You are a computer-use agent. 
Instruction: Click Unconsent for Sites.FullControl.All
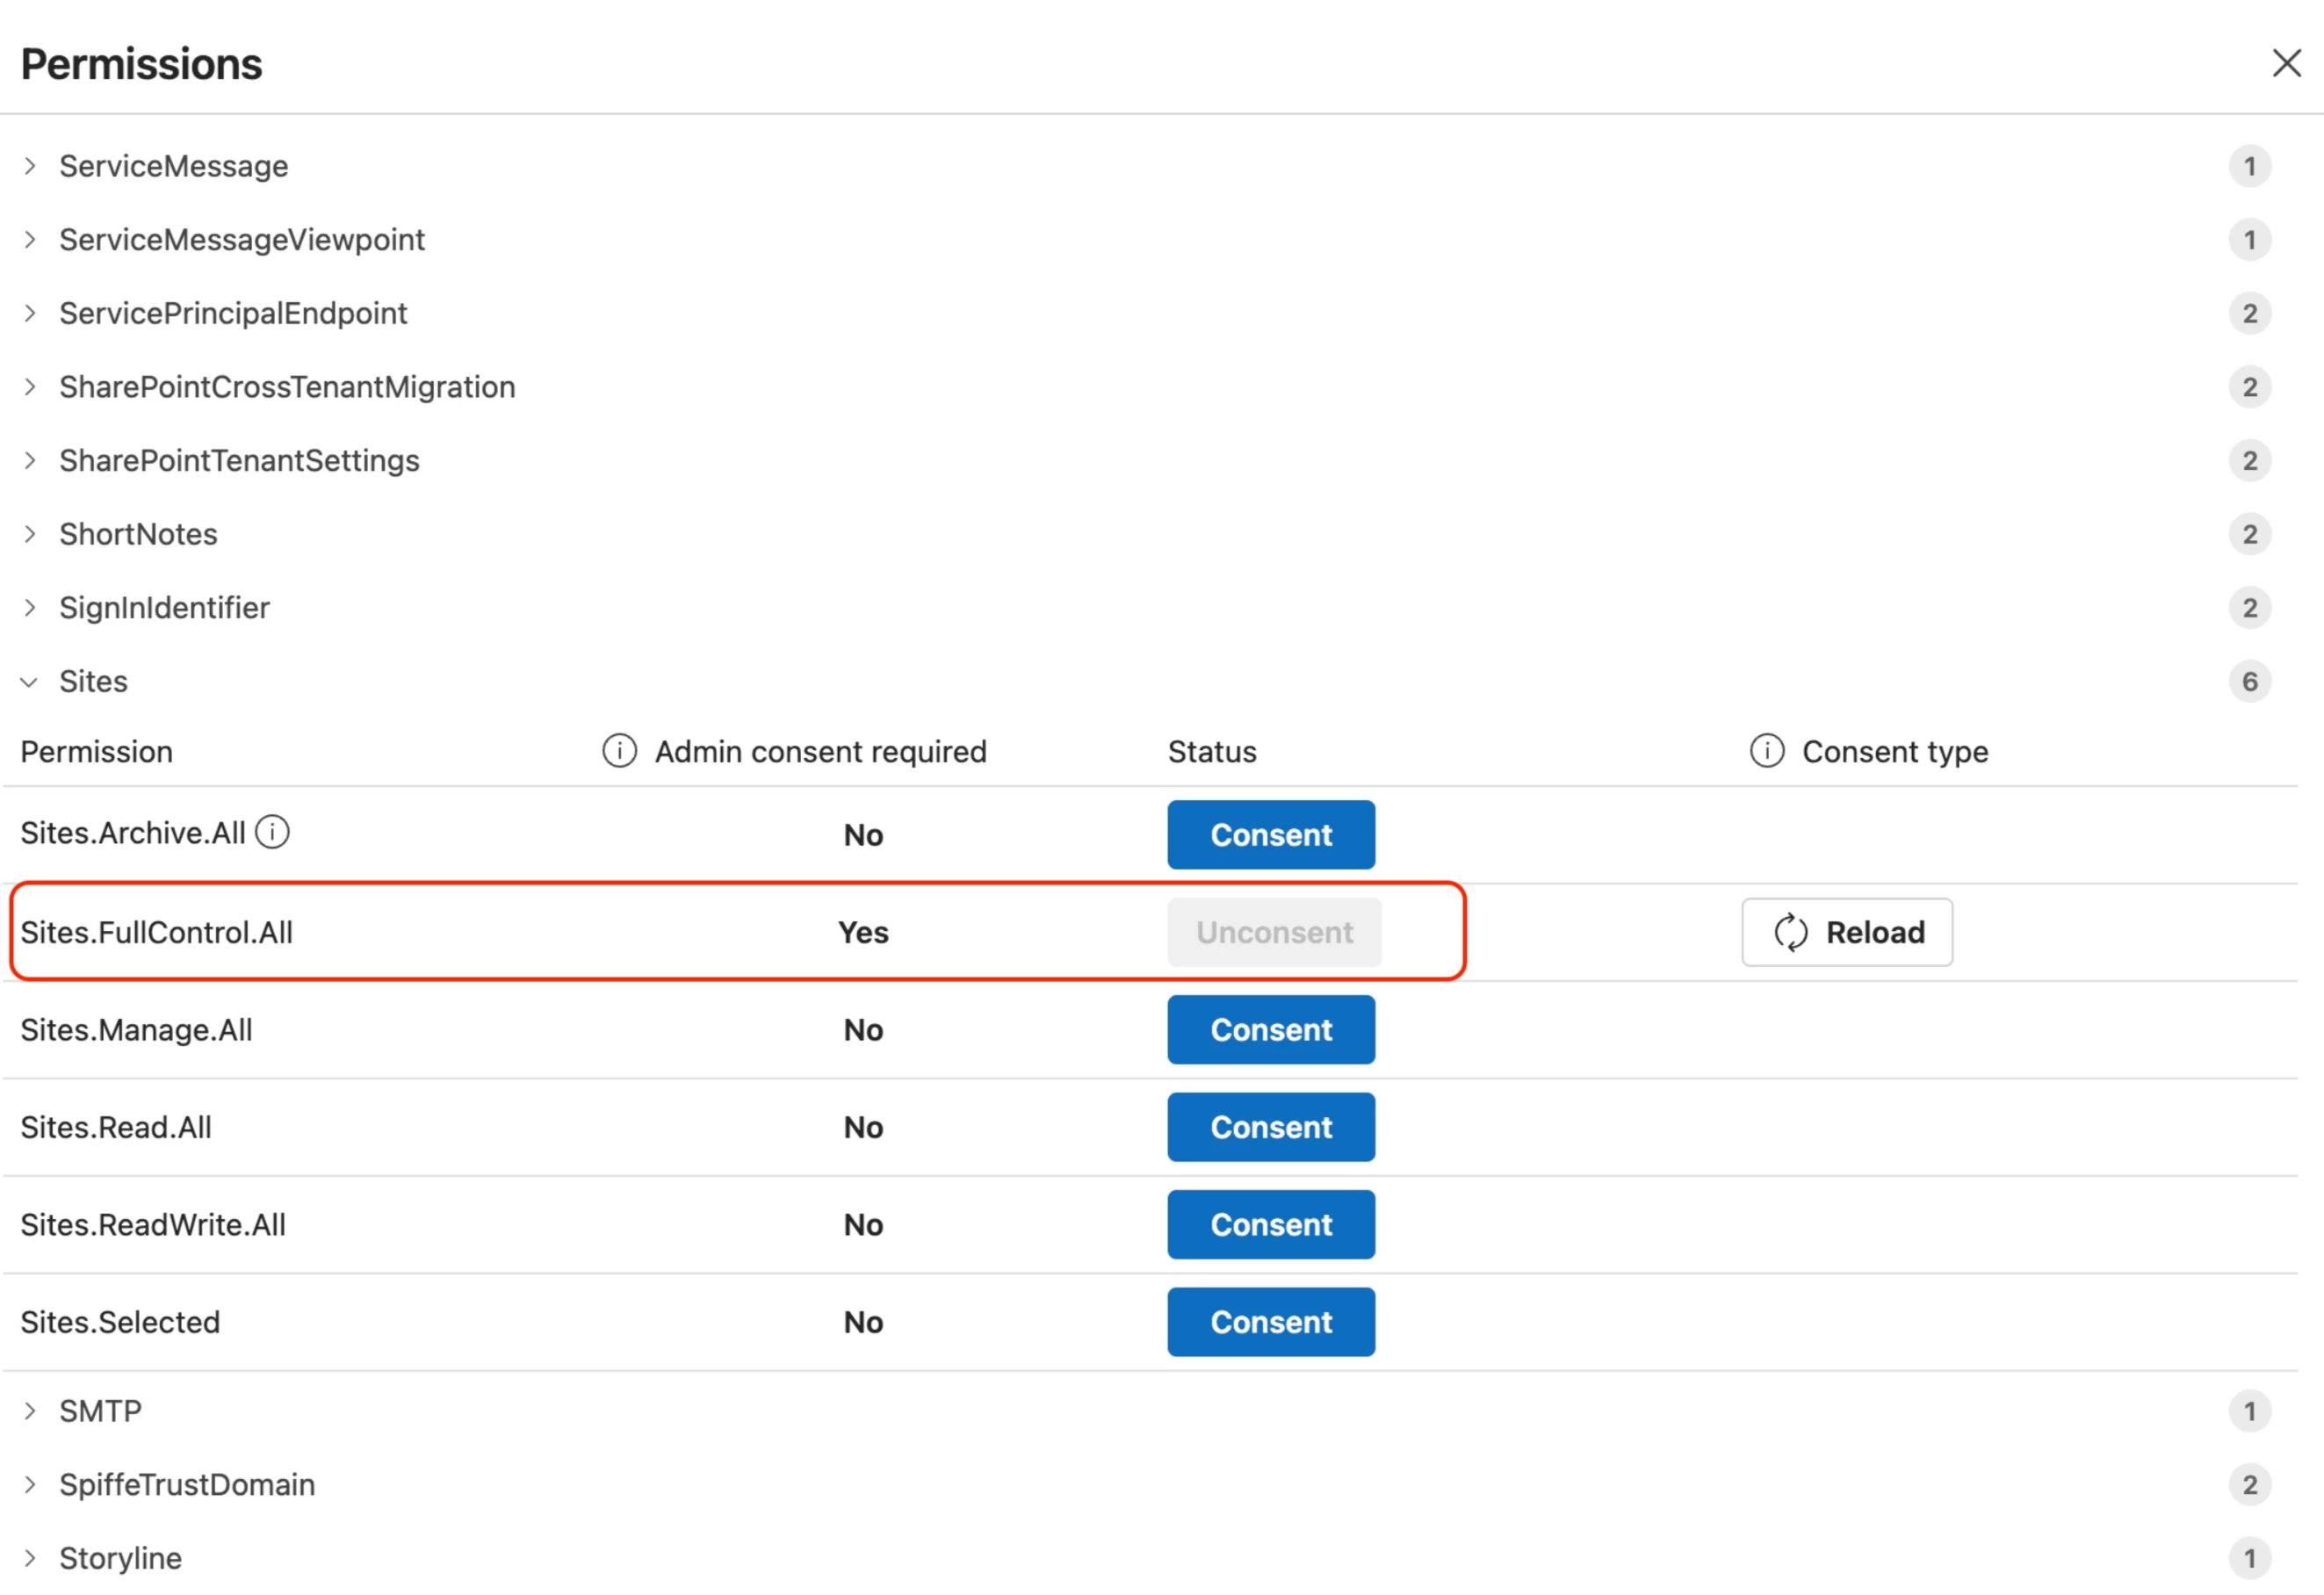[1275, 933]
